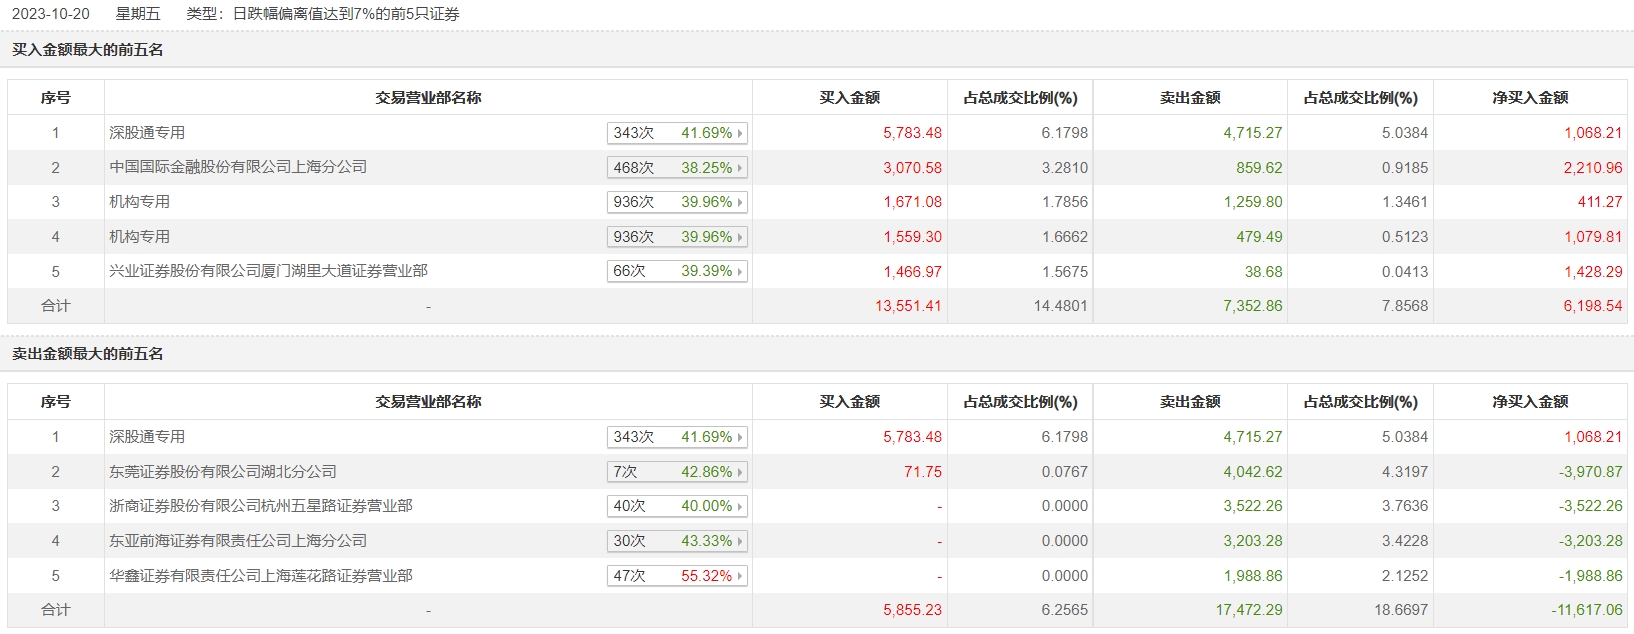Click the arrow icon beside 42.86%
Screen dimensions: 1634x634
point(740,472)
